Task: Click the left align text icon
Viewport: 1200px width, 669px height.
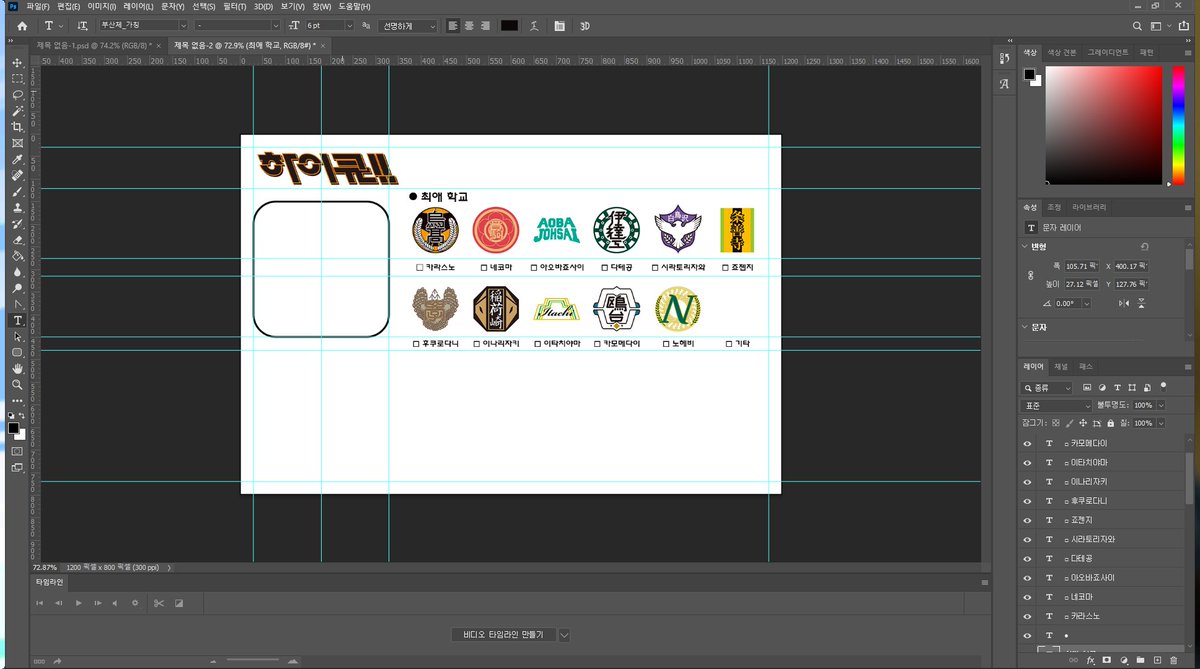Action: (x=452, y=25)
